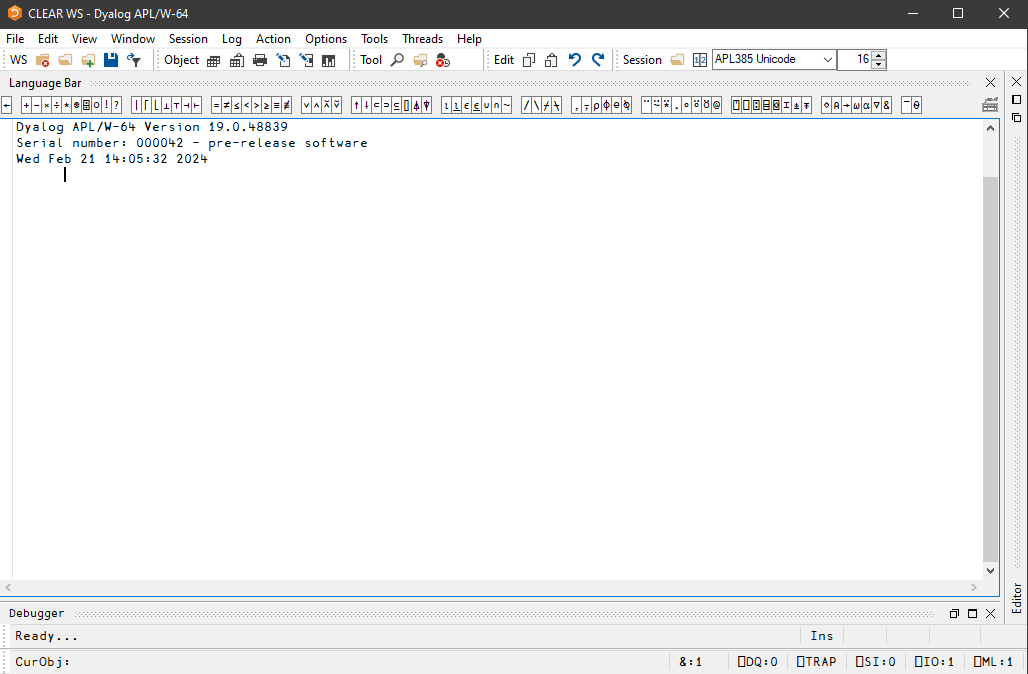The height and width of the screenshot is (674, 1028).
Task: Undo the last session edit
Action: pos(574,59)
